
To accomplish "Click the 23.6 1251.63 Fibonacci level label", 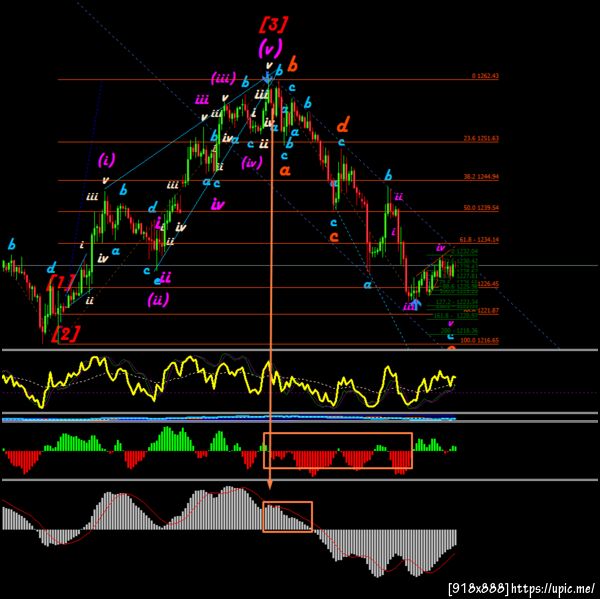I will (481, 139).
